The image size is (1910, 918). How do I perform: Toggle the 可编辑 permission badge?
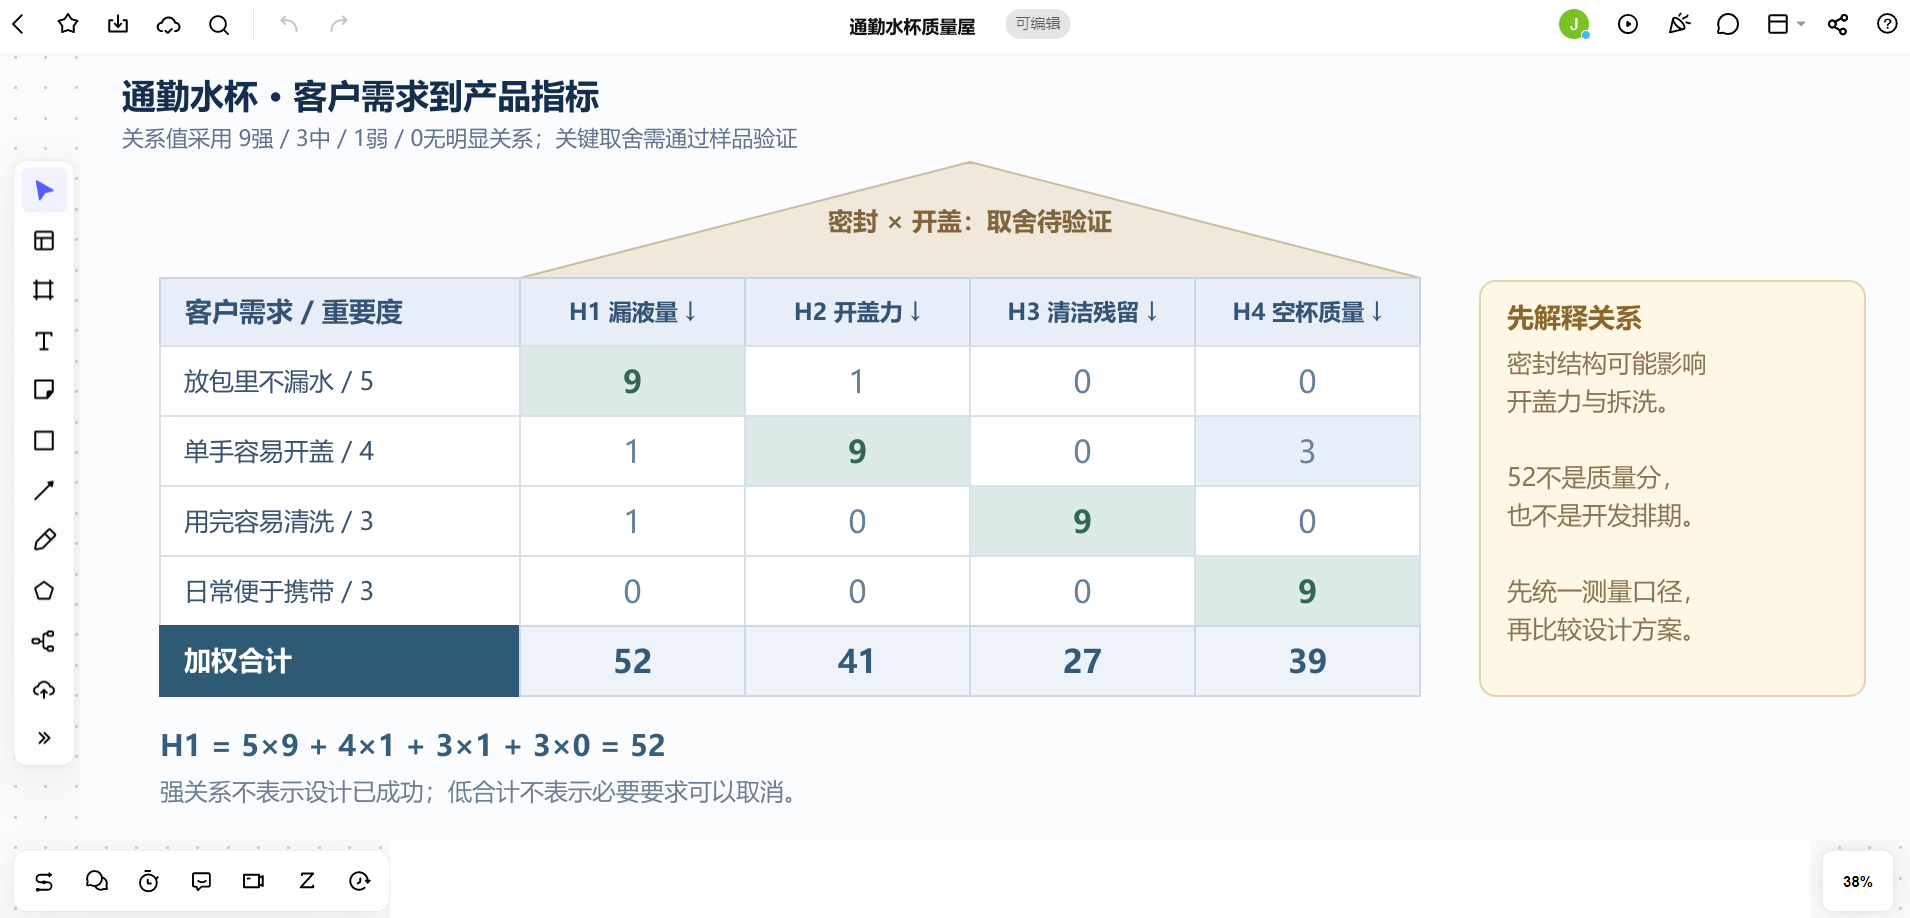pyautogui.click(x=1038, y=24)
